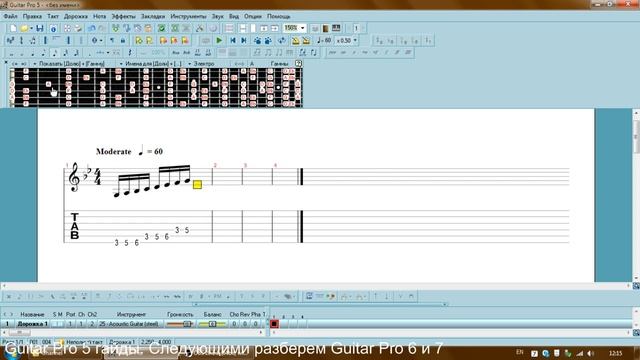Open the folder icon's dropdown arrow
The height and width of the screenshot is (360, 640).
click(x=31, y=28)
